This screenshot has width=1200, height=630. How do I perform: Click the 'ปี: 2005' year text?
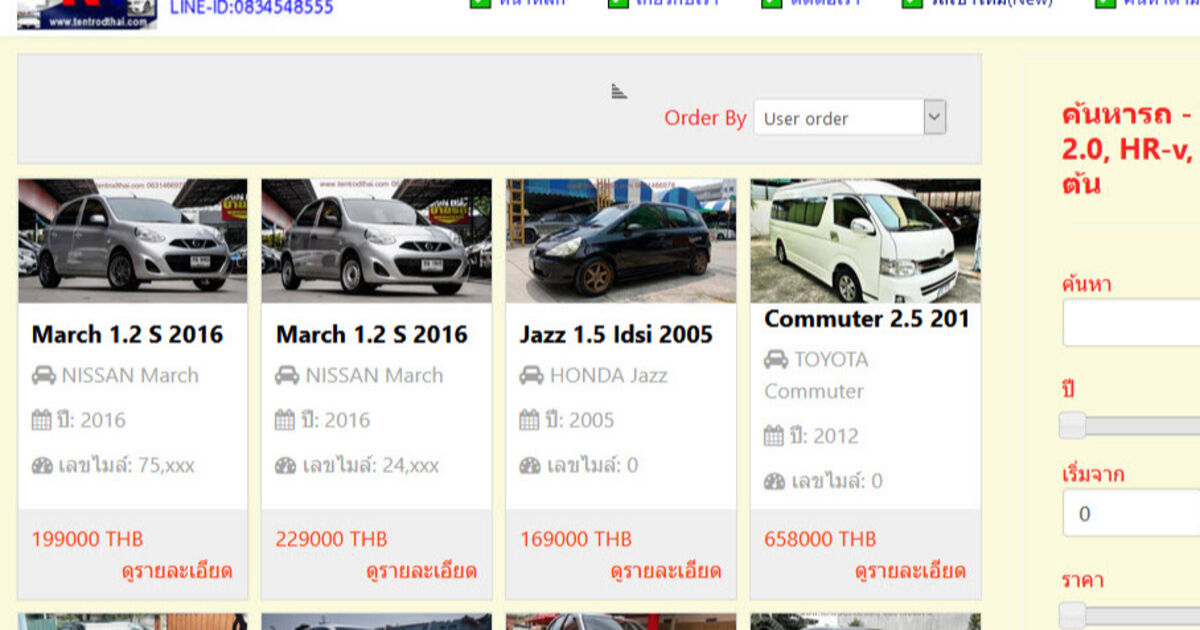tap(580, 420)
